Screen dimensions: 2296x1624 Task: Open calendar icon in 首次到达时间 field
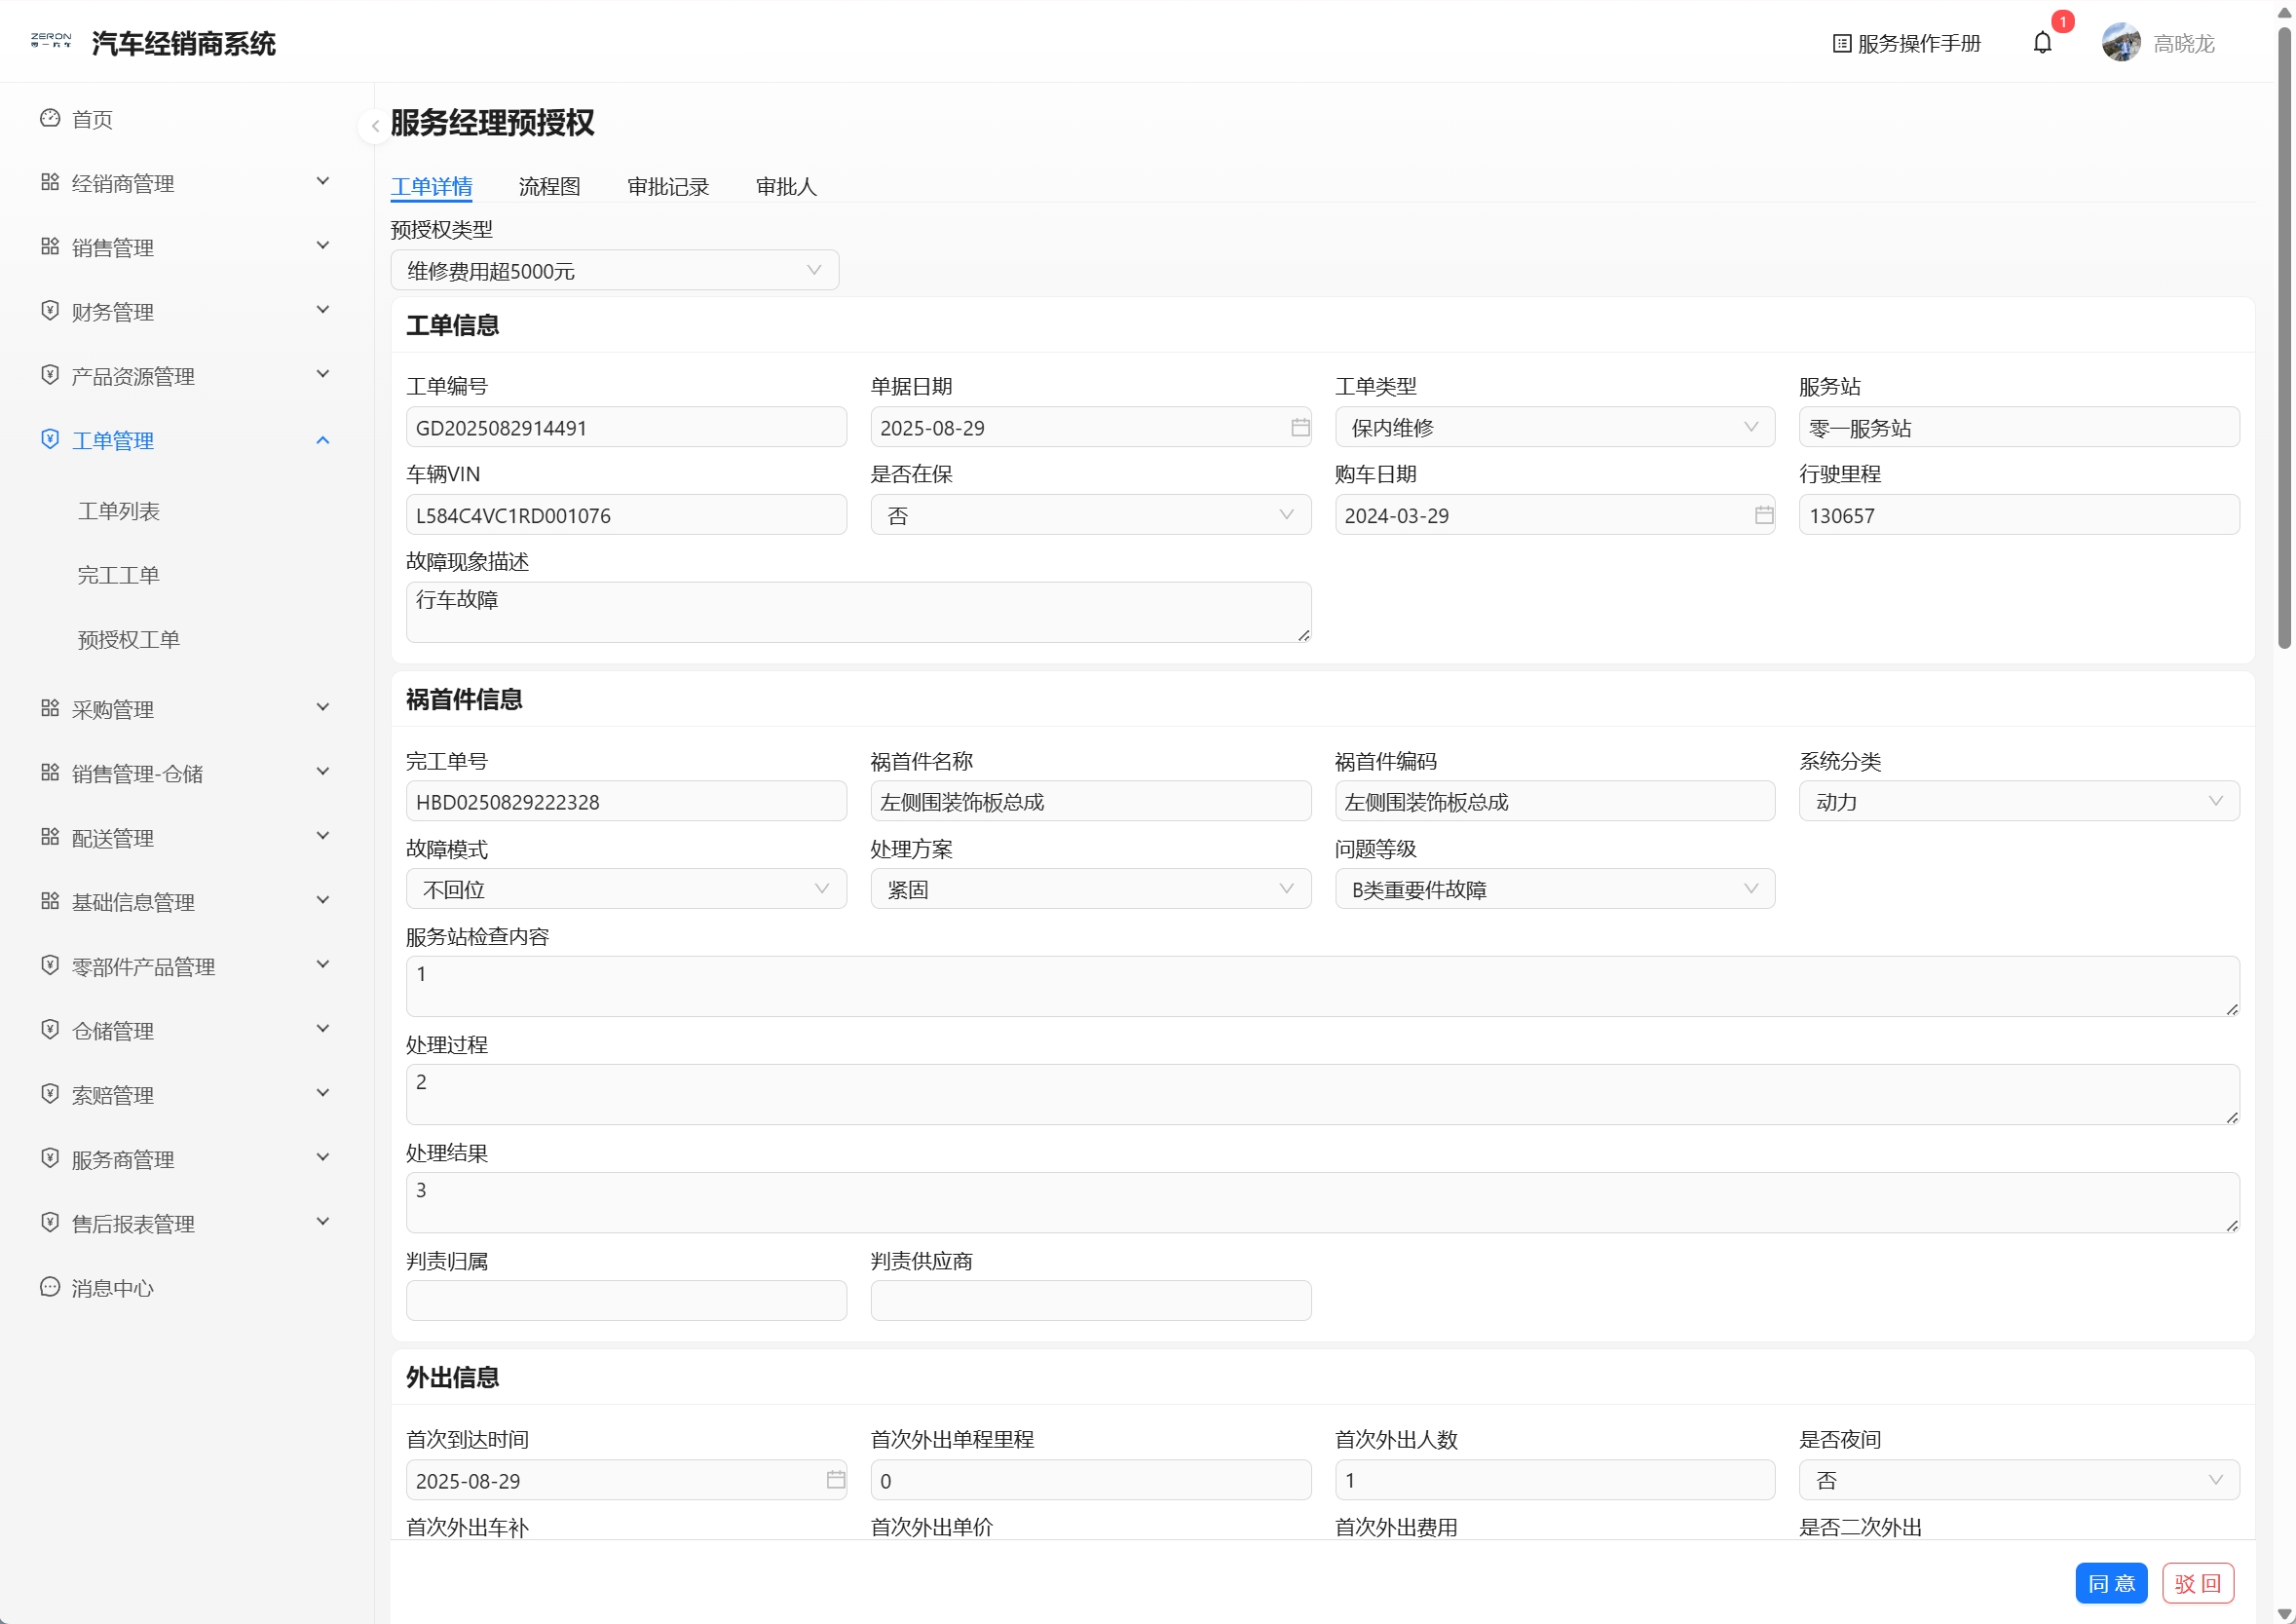[x=836, y=1480]
